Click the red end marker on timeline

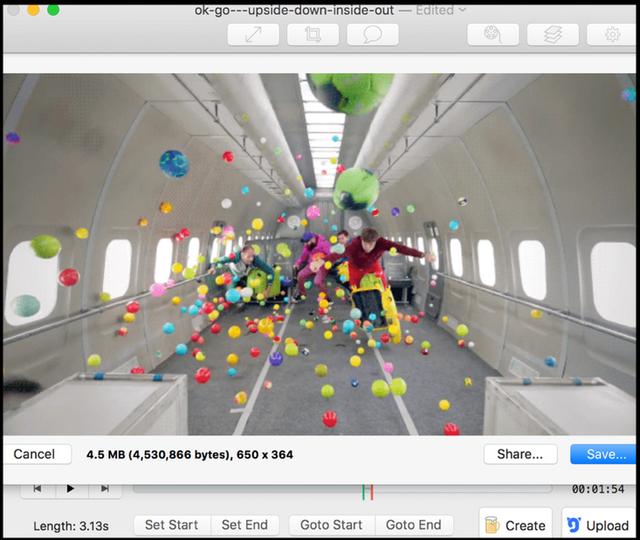(371, 492)
